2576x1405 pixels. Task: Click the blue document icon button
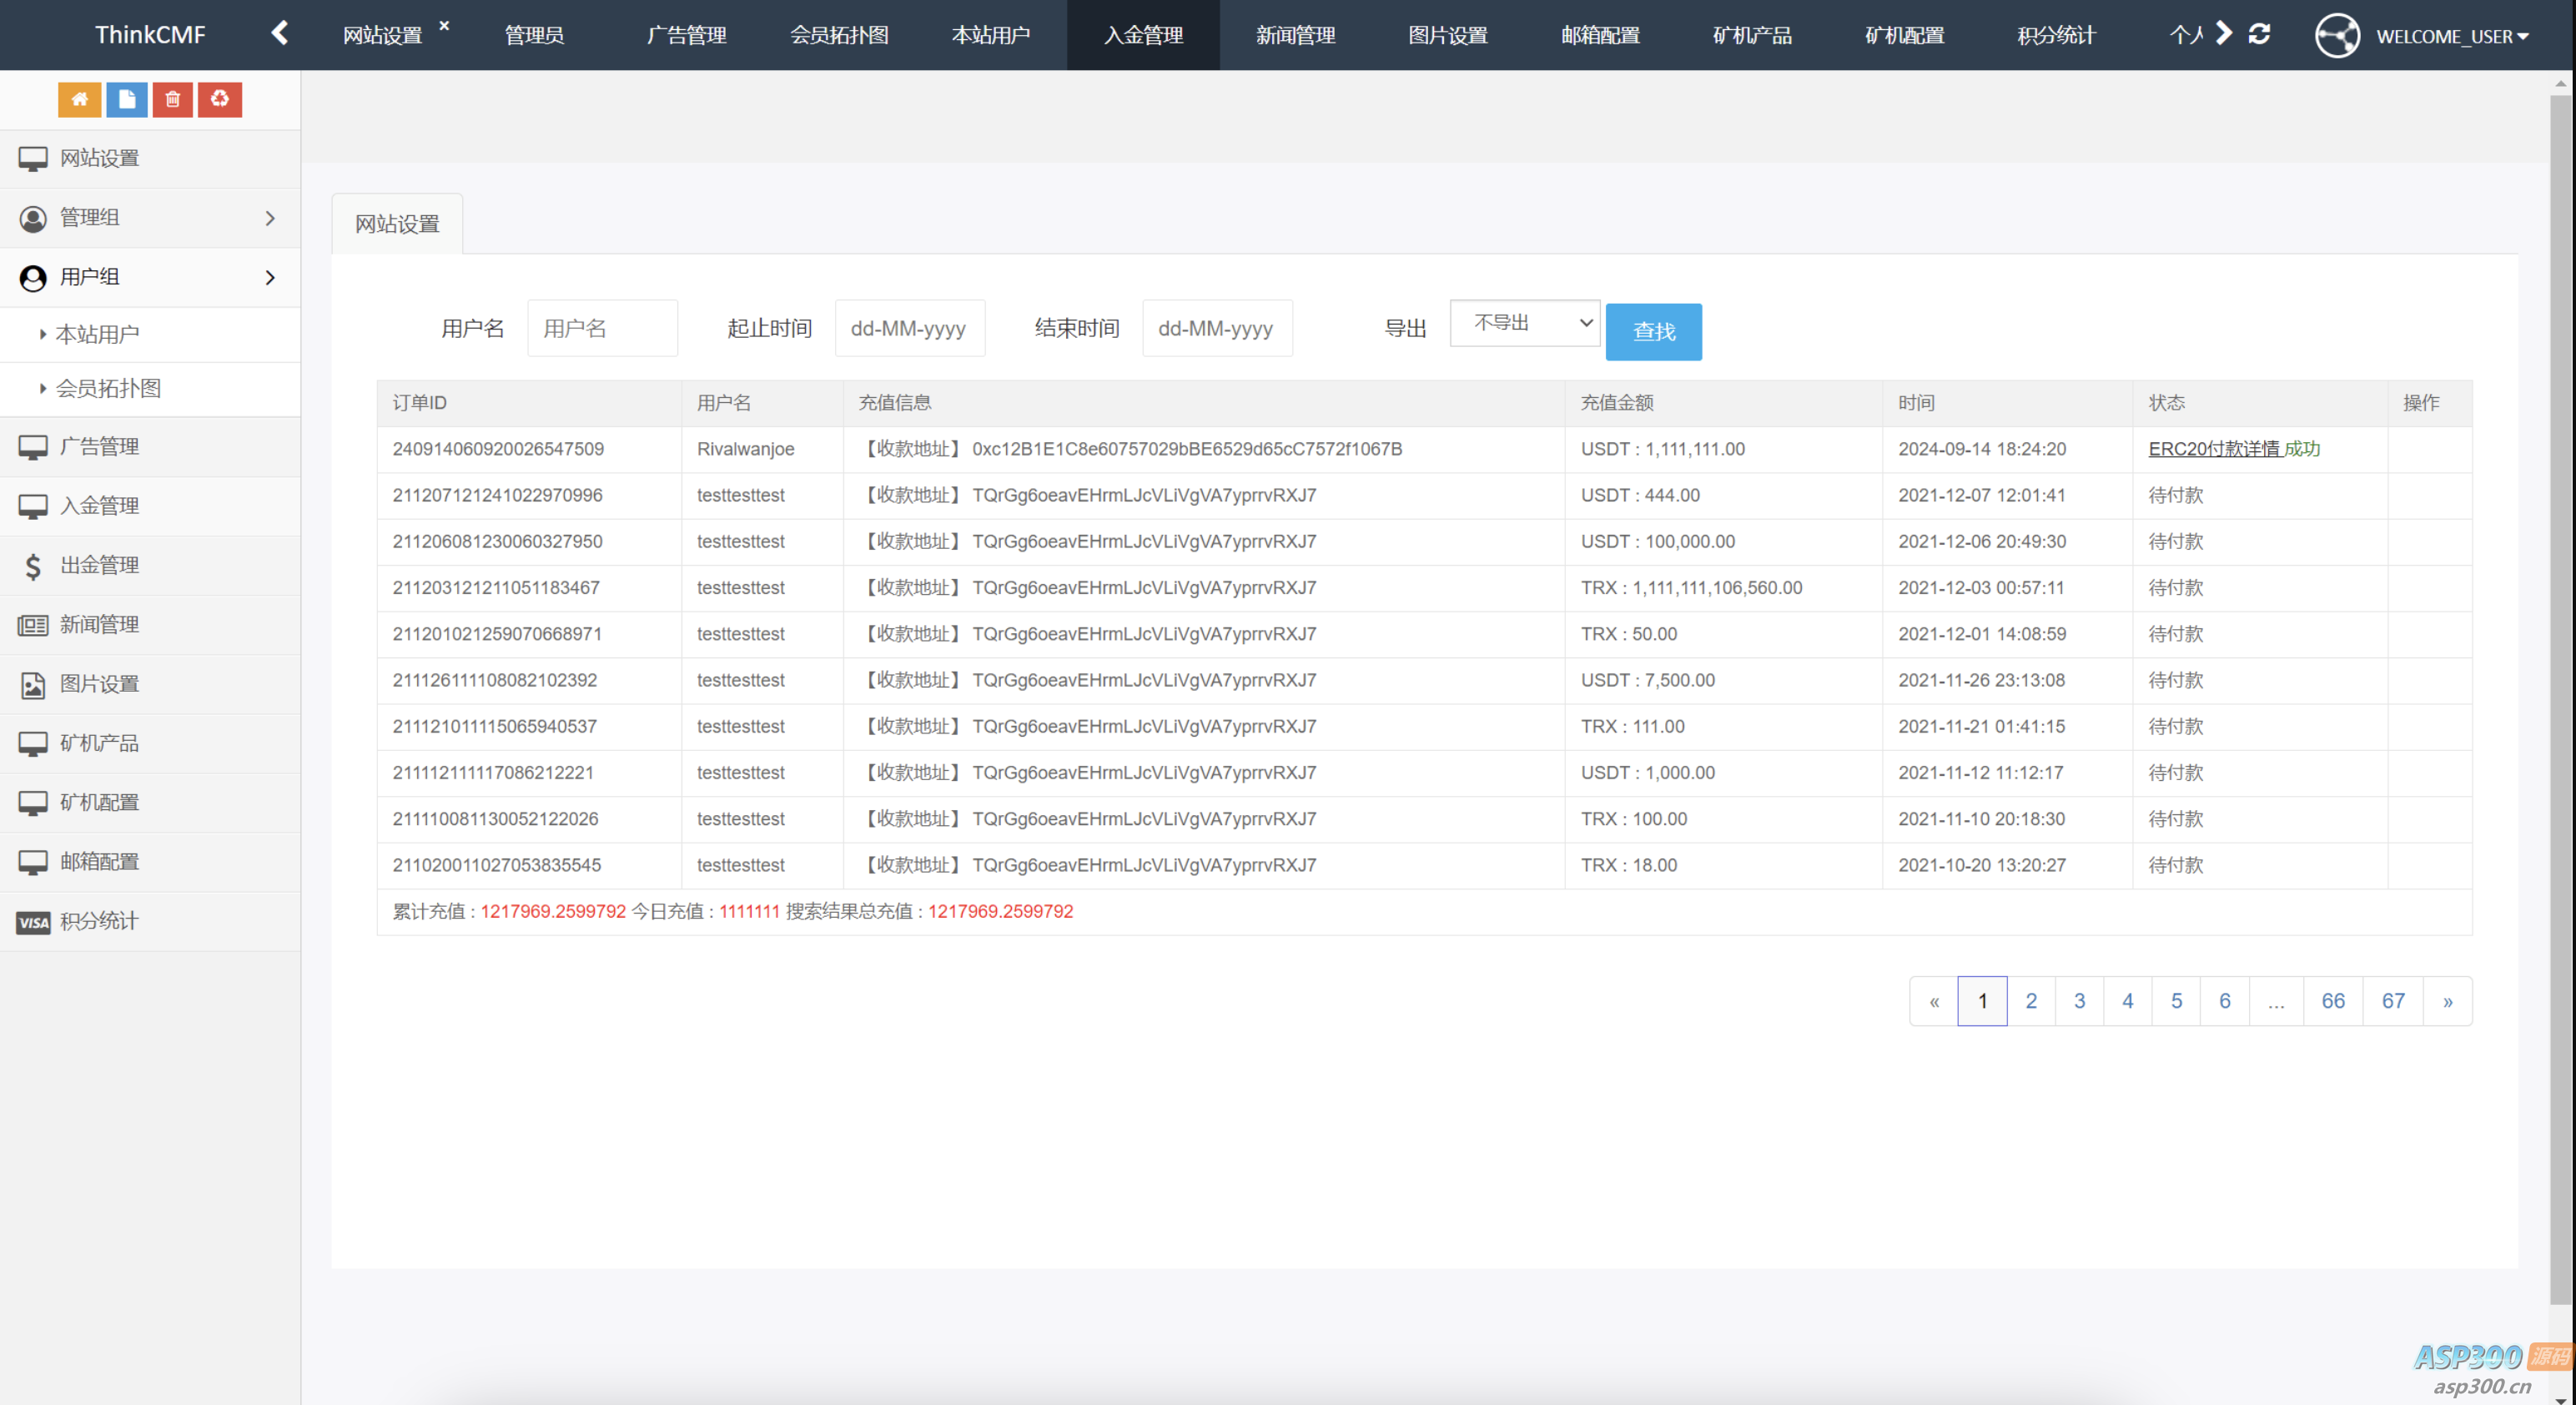click(x=127, y=99)
